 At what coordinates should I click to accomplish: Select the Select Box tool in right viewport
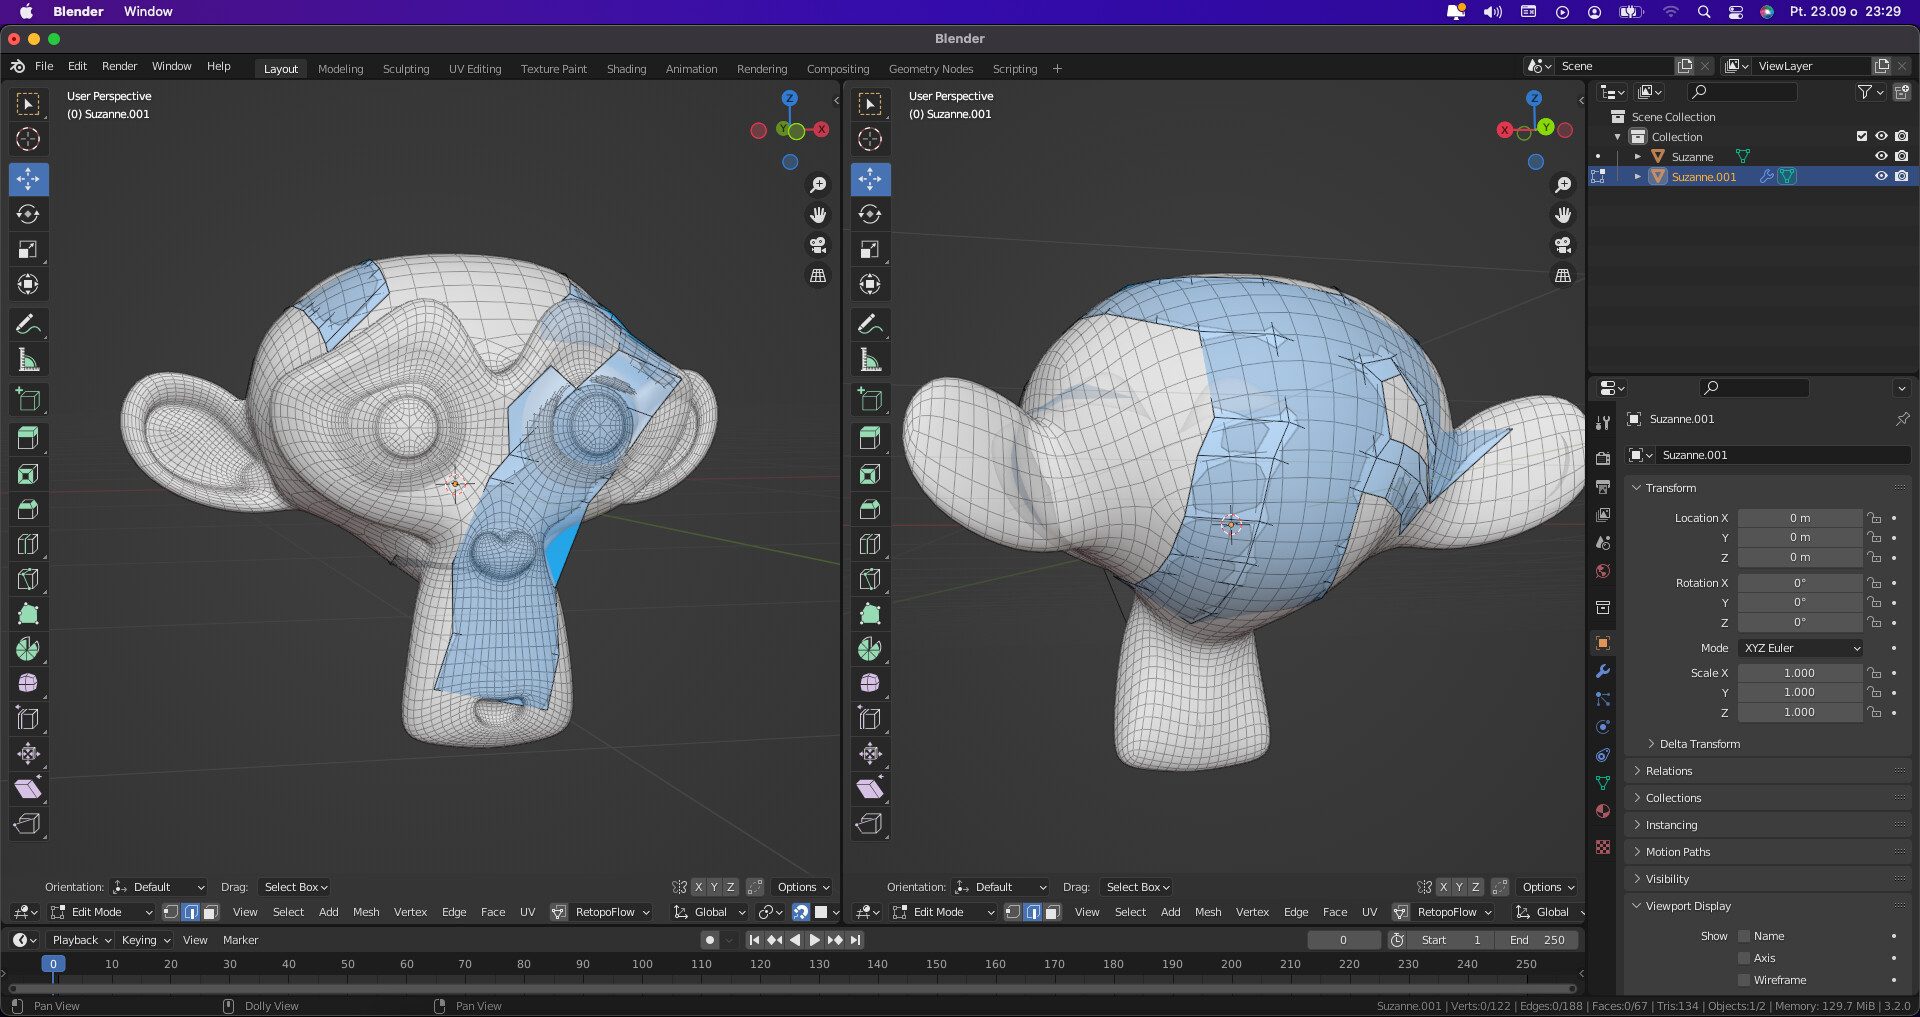click(871, 104)
